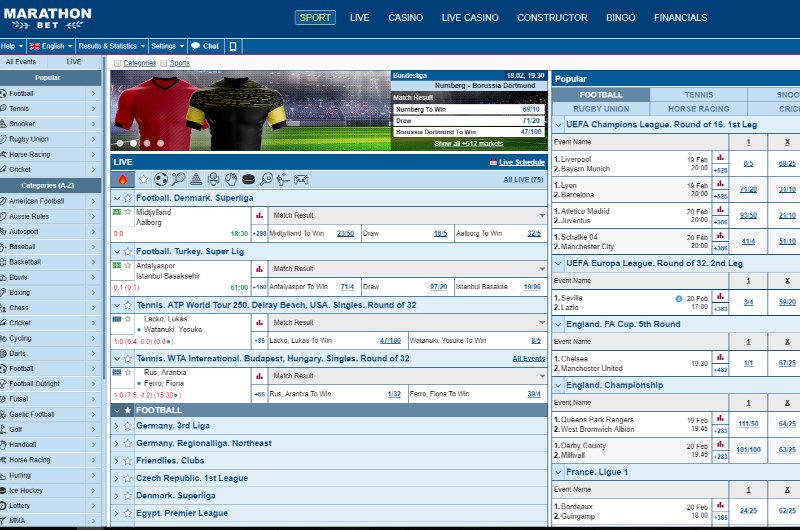Filter live events by football ball icon
800x530 pixels.
tap(161, 180)
